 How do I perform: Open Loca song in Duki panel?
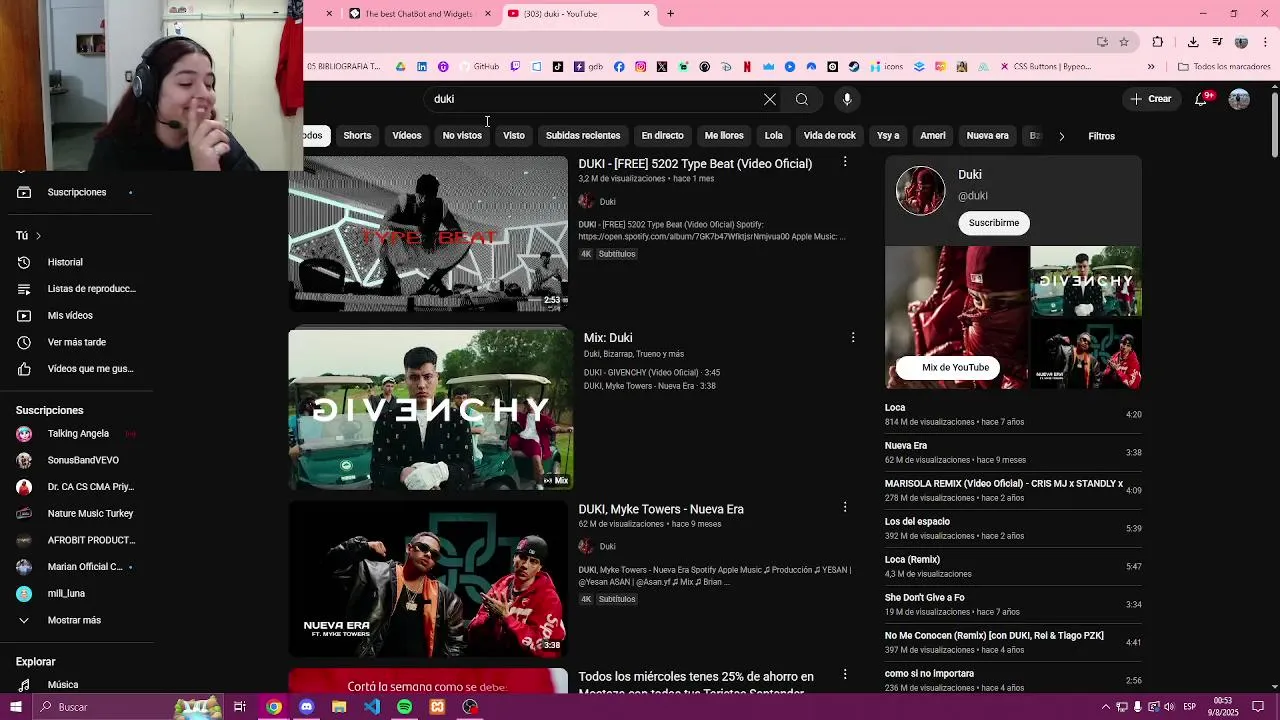(x=895, y=408)
